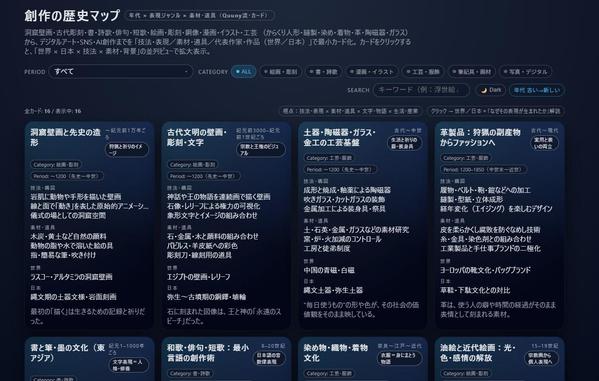Image resolution: width=599 pixels, height=381 pixels.
Task: Select the ALL category chip
Action: point(243,71)
